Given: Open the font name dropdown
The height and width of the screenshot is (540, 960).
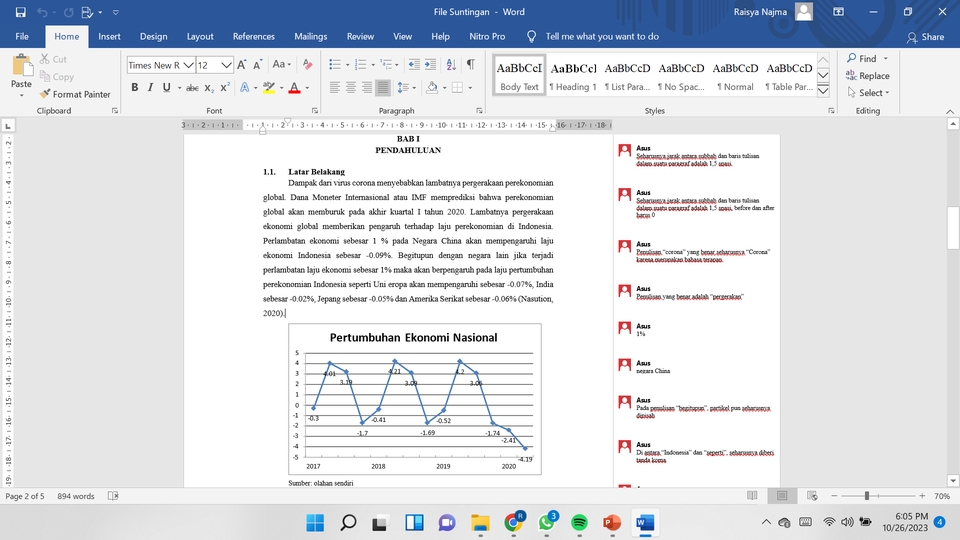Looking at the screenshot, I should tap(188, 65).
